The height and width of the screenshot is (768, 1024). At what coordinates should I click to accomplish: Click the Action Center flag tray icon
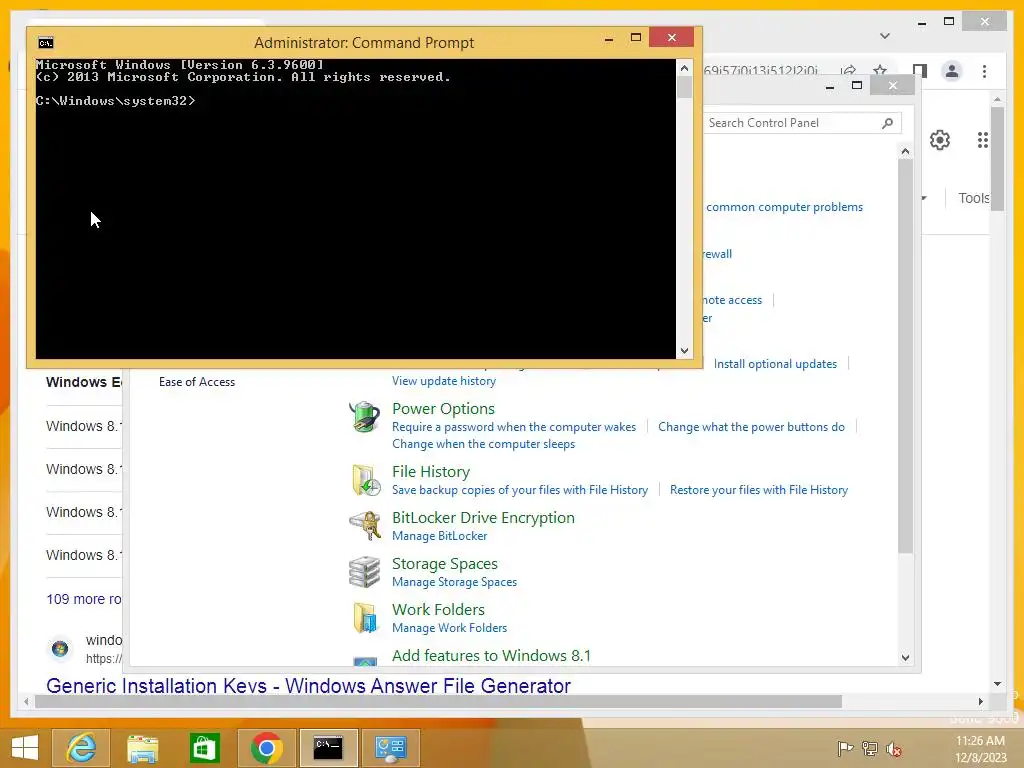click(845, 749)
